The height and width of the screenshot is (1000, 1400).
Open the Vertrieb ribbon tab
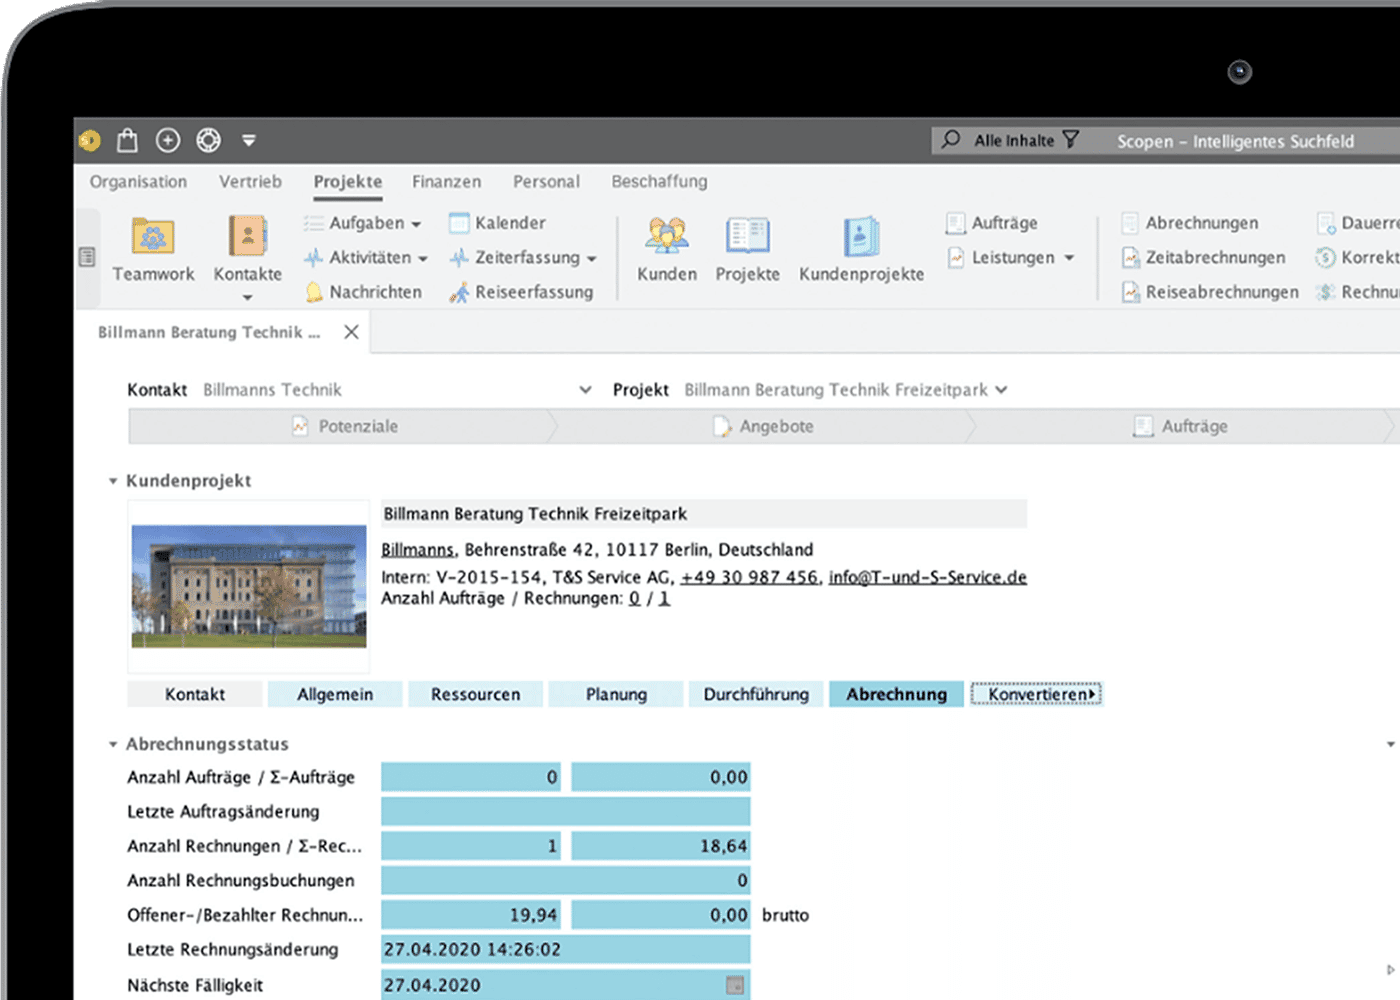point(250,181)
